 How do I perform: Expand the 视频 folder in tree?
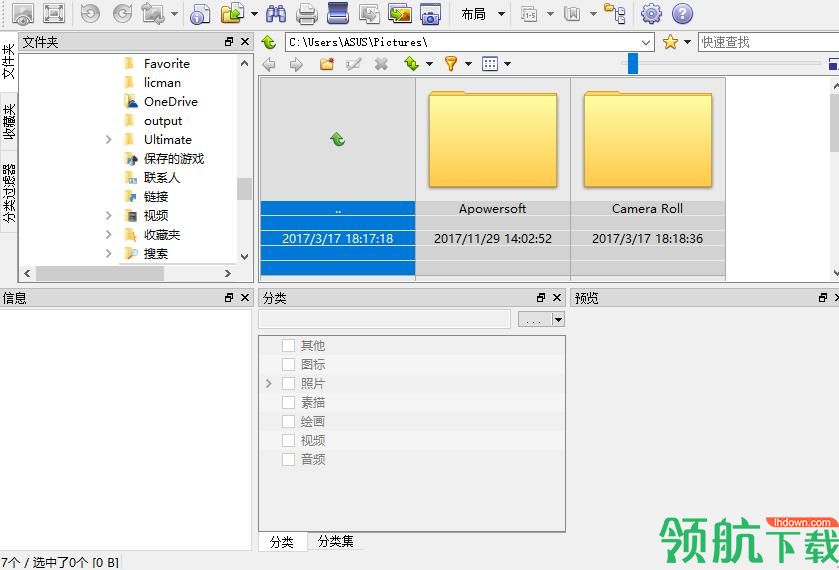[109, 216]
